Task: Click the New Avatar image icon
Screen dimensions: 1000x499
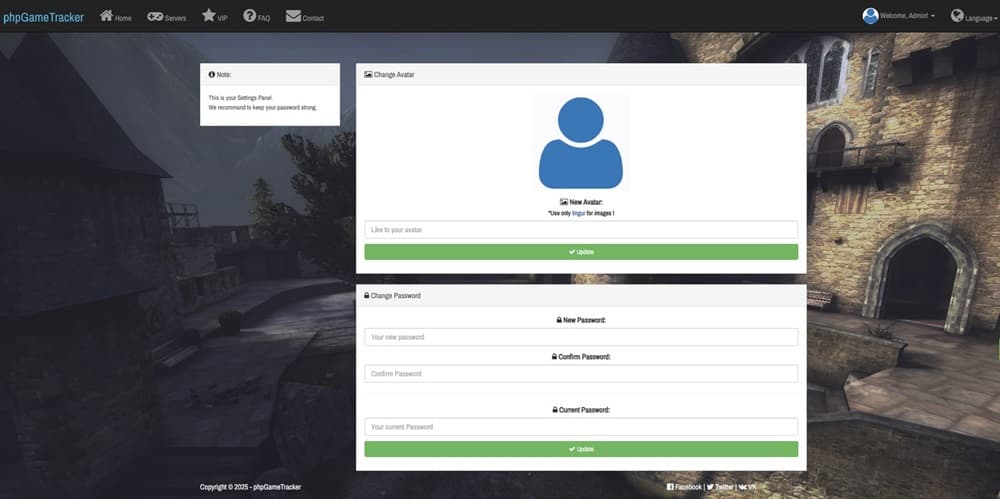Action: point(564,202)
